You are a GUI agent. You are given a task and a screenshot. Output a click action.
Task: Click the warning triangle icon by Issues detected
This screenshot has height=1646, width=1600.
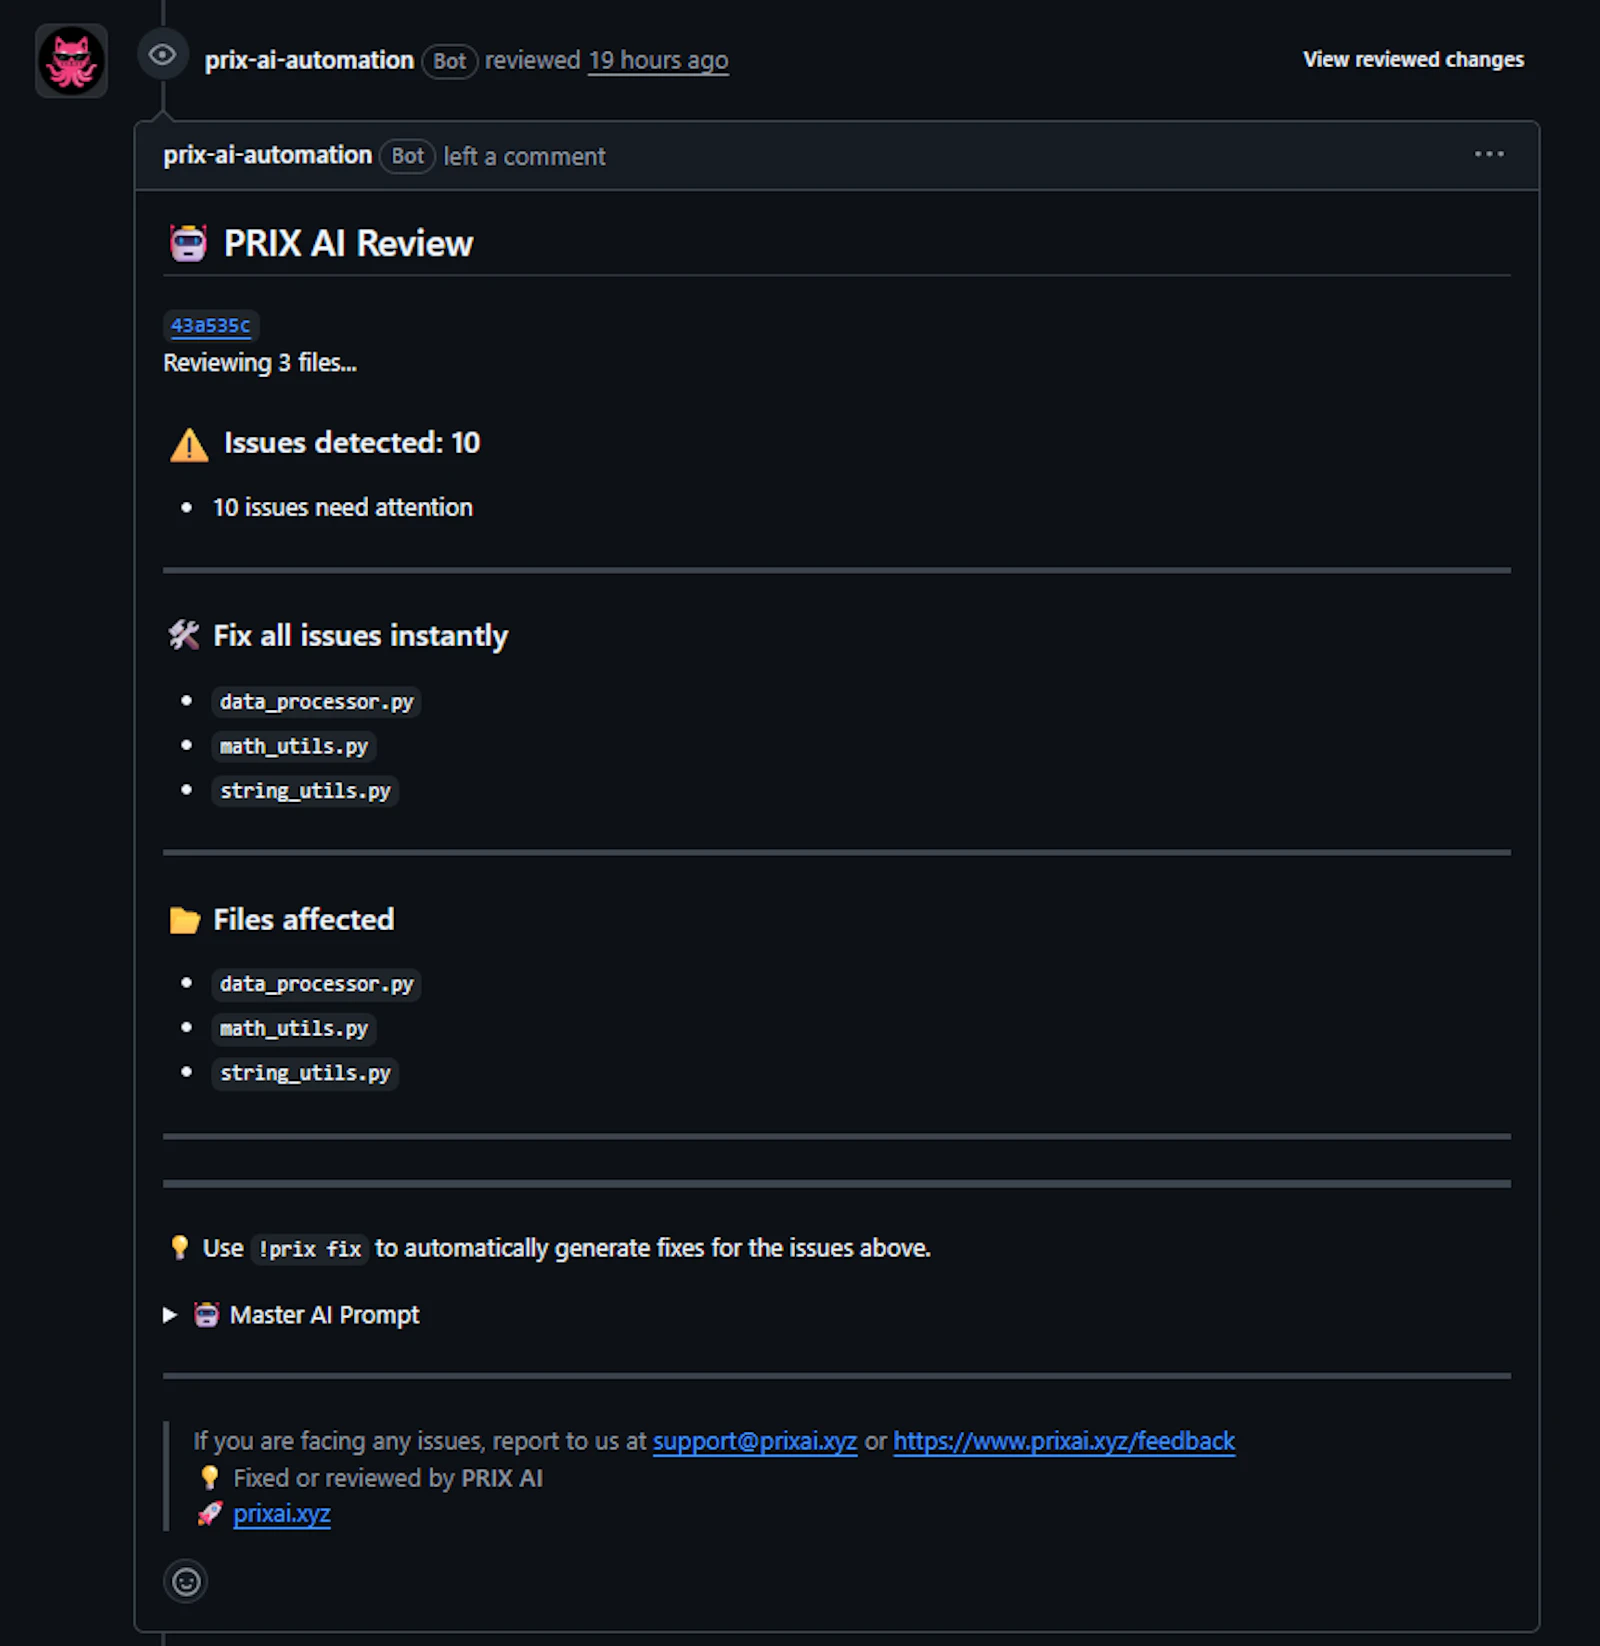(189, 444)
